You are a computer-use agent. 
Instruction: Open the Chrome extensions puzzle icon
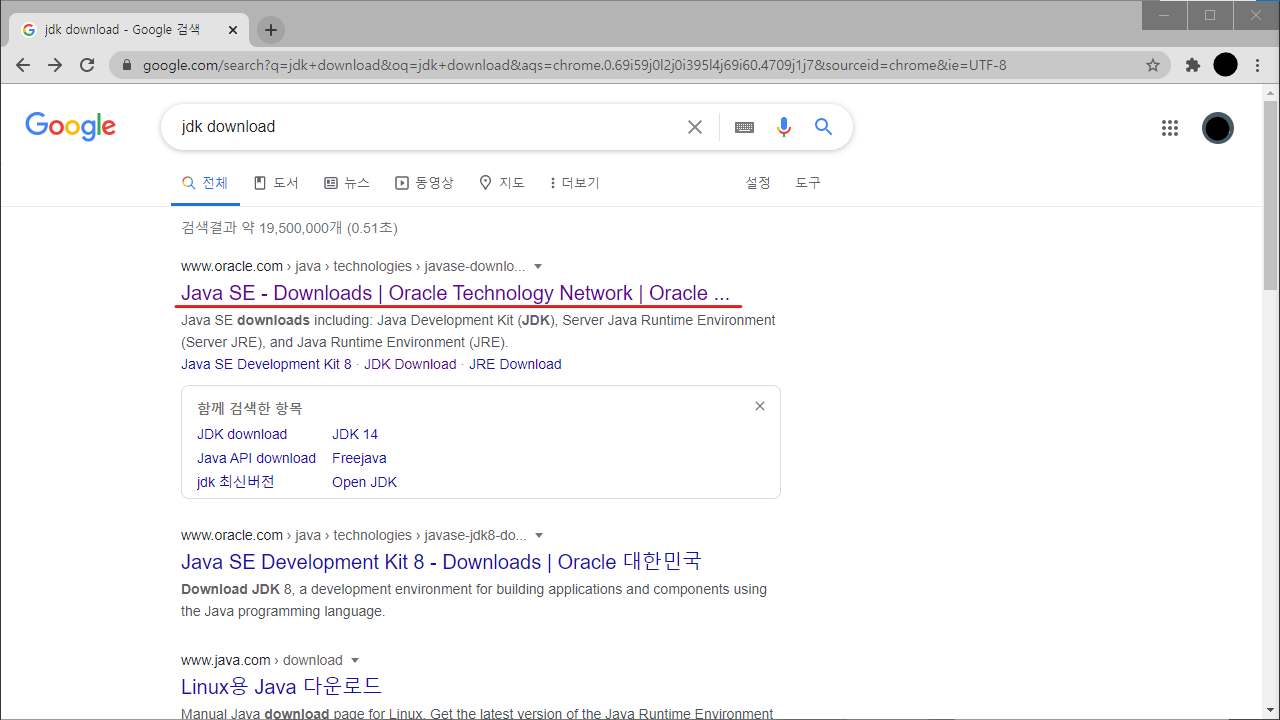pyautogui.click(x=1192, y=65)
